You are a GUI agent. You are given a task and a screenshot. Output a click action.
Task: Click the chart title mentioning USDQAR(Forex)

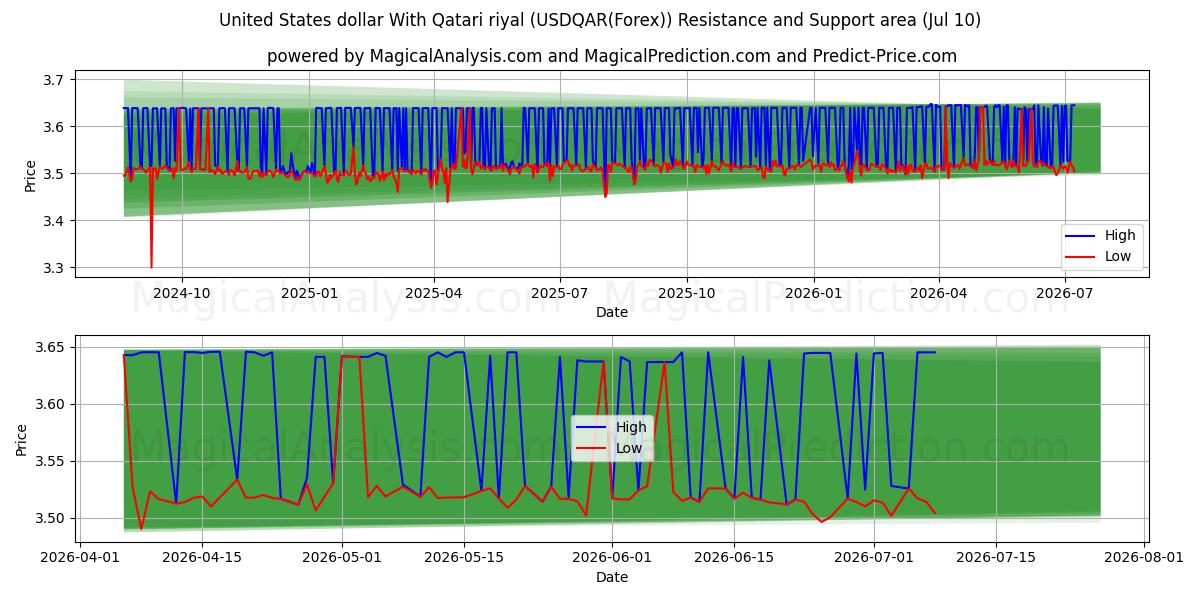pos(600,20)
